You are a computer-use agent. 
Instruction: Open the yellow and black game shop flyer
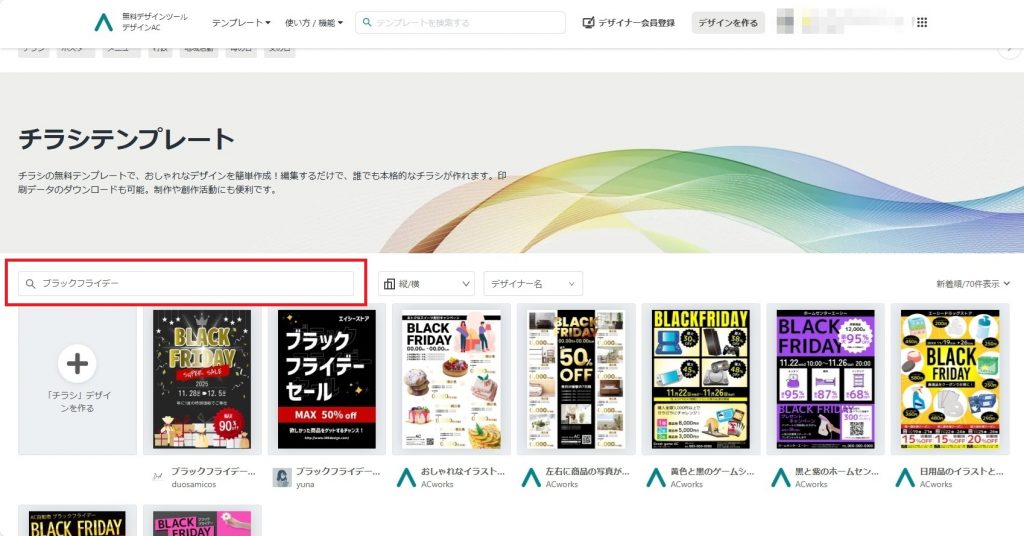(700, 380)
